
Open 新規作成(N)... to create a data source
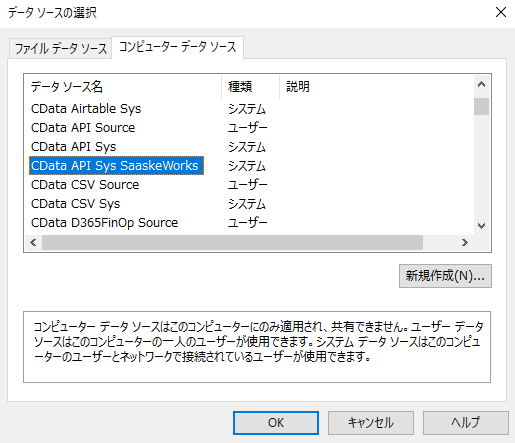[x=445, y=276]
